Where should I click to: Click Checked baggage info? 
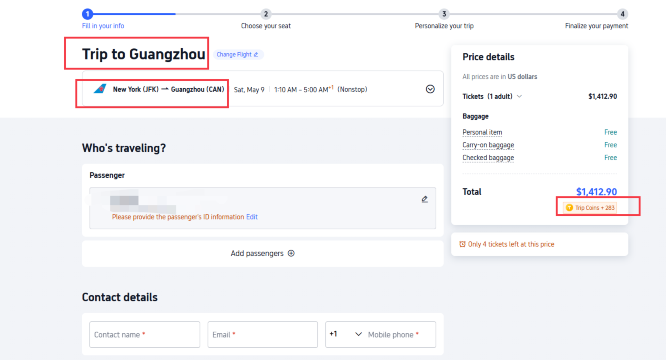coord(488,158)
